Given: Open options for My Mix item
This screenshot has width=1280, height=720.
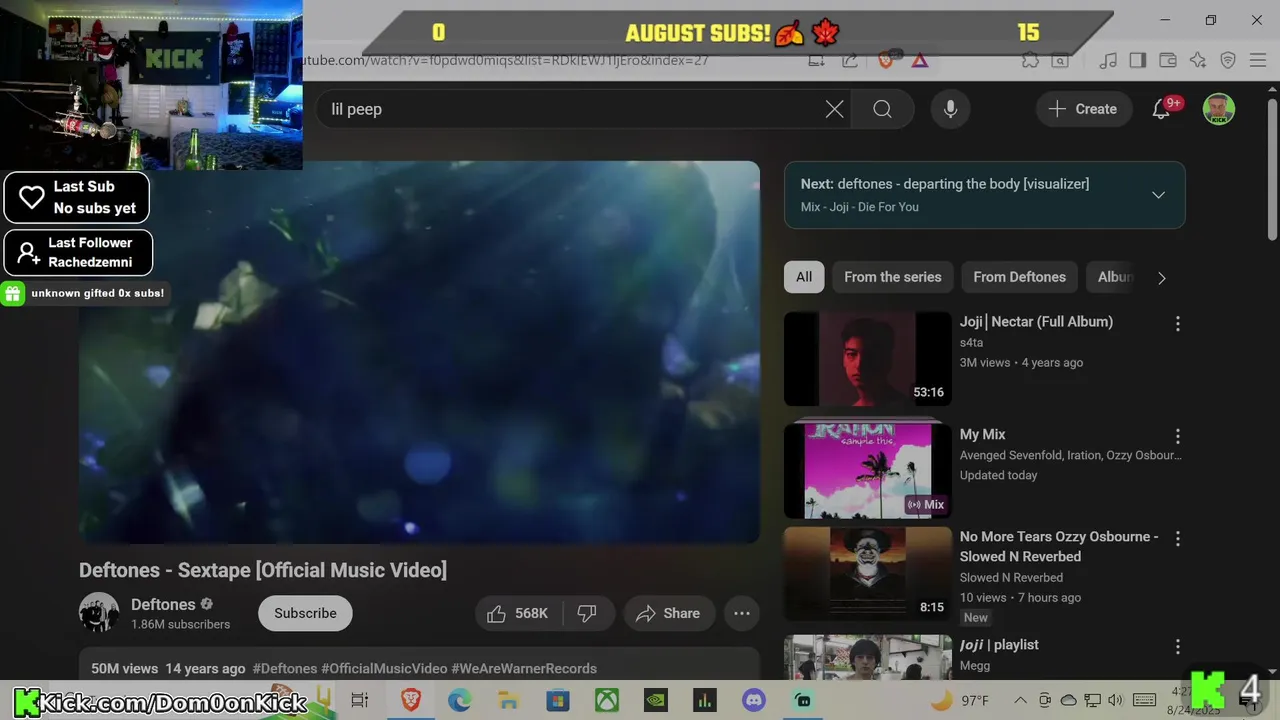Looking at the screenshot, I should (1177, 437).
